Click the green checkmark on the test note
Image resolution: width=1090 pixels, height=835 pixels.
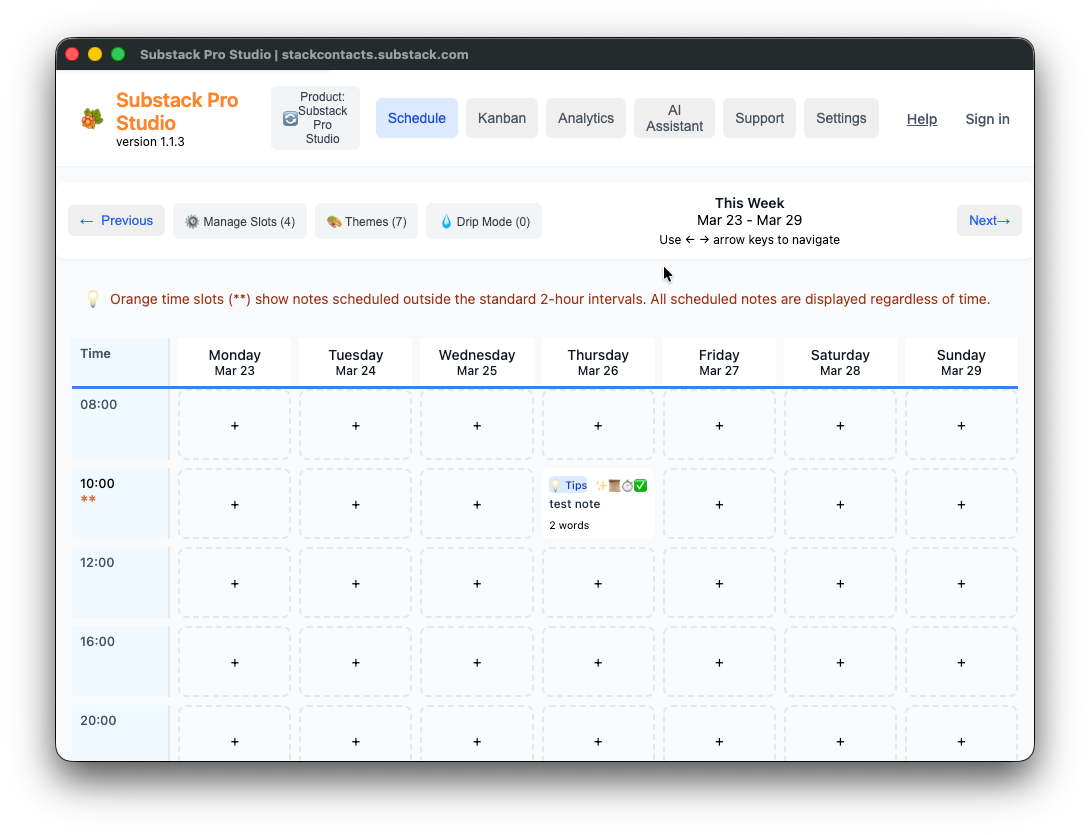coord(640,485)
